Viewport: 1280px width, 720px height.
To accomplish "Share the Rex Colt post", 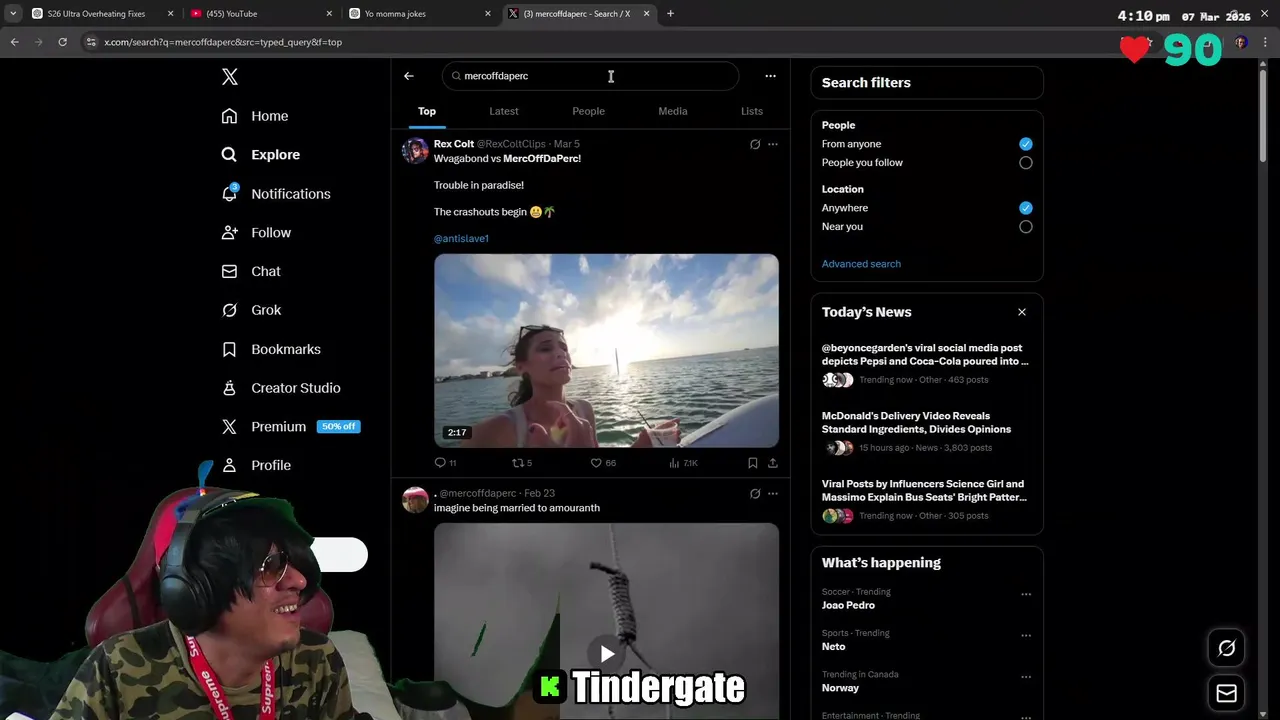I will (773, 463).
